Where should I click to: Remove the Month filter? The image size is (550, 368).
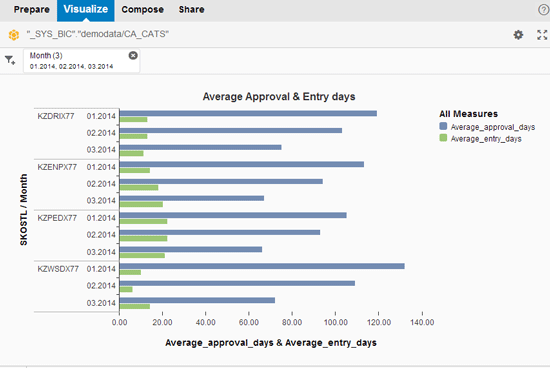coord(133,55)
